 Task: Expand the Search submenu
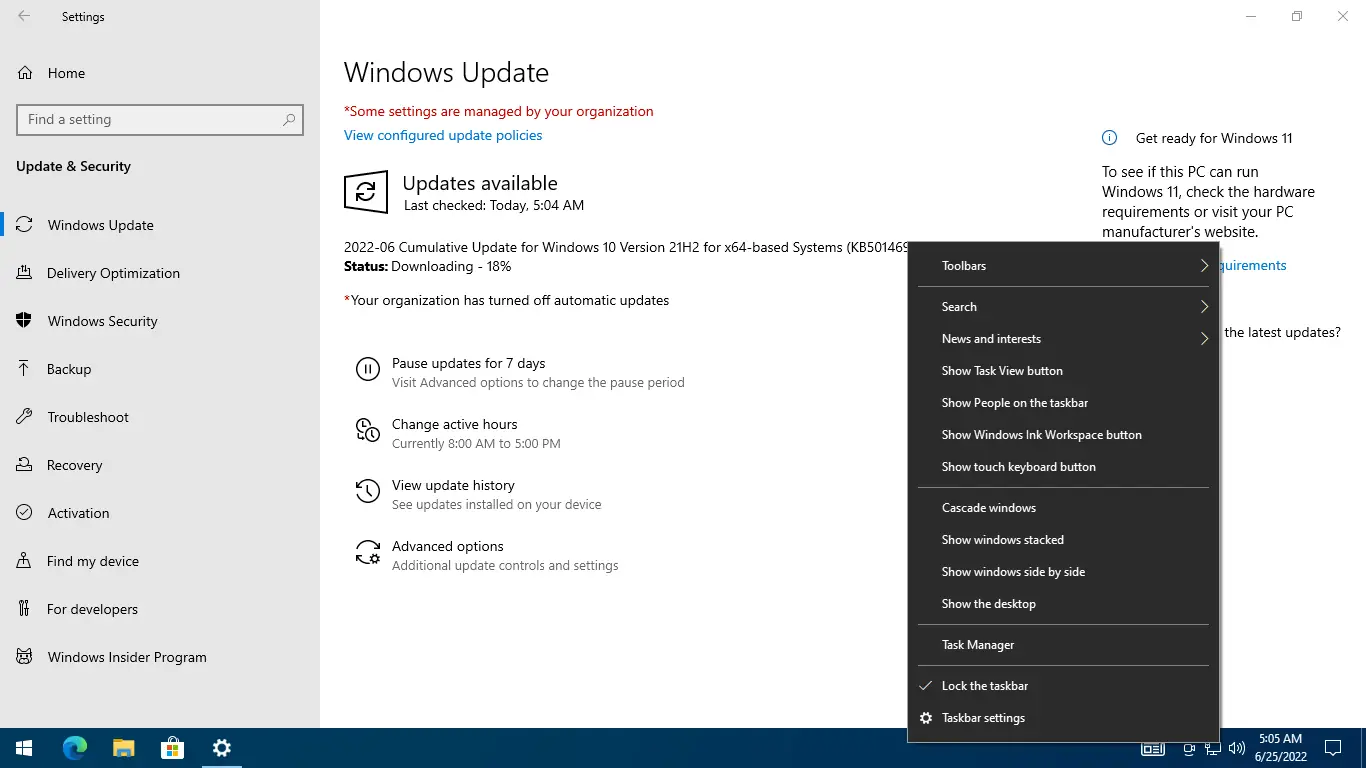click(x=1063, y=307)
